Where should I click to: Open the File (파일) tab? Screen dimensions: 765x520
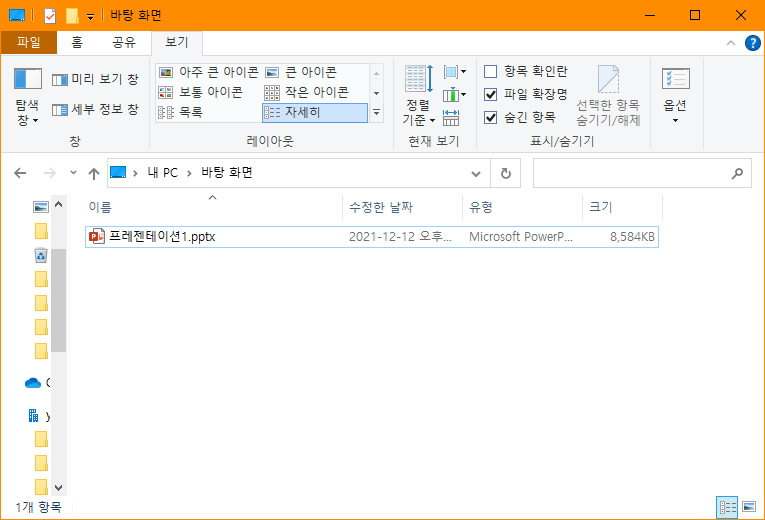29,42
